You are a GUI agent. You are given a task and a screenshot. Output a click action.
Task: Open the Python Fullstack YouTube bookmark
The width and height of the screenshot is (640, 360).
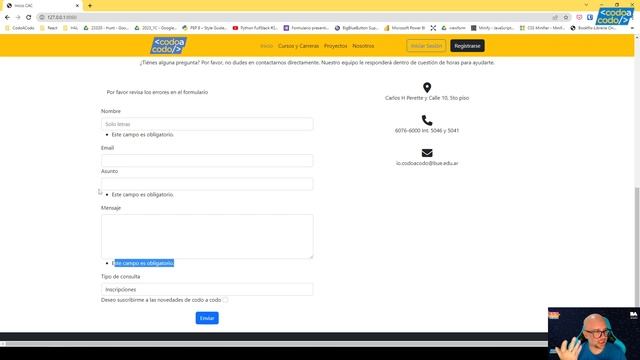click(255, 28)
